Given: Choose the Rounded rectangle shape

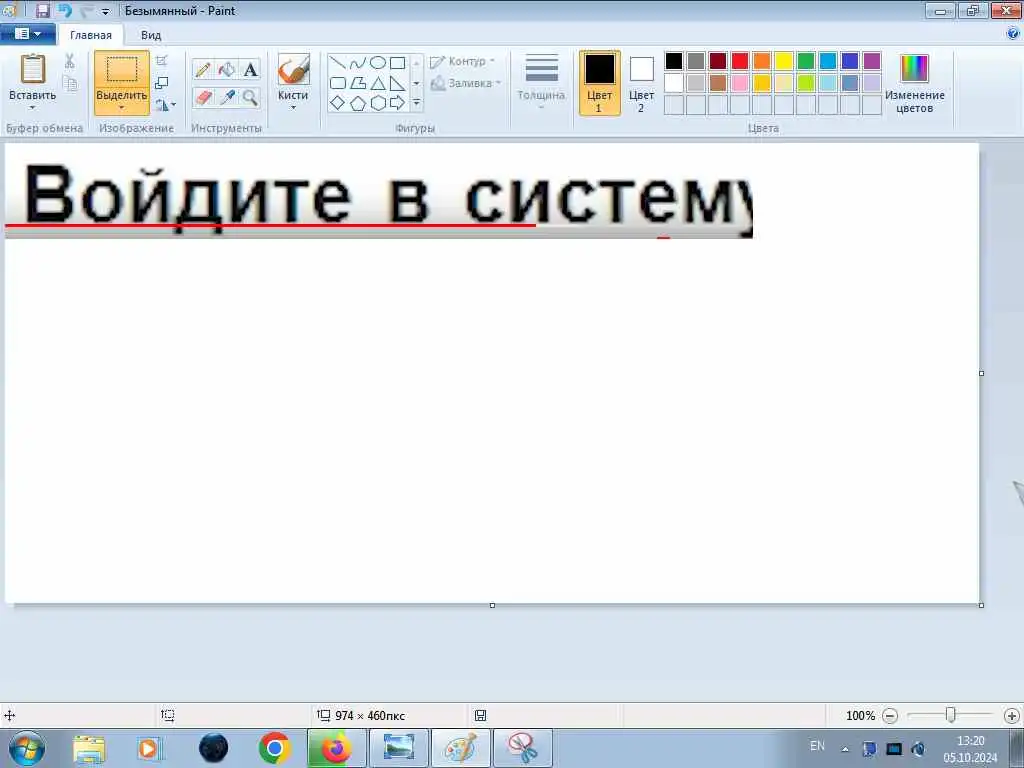Looking at the screenshot, I should (338, 83).
